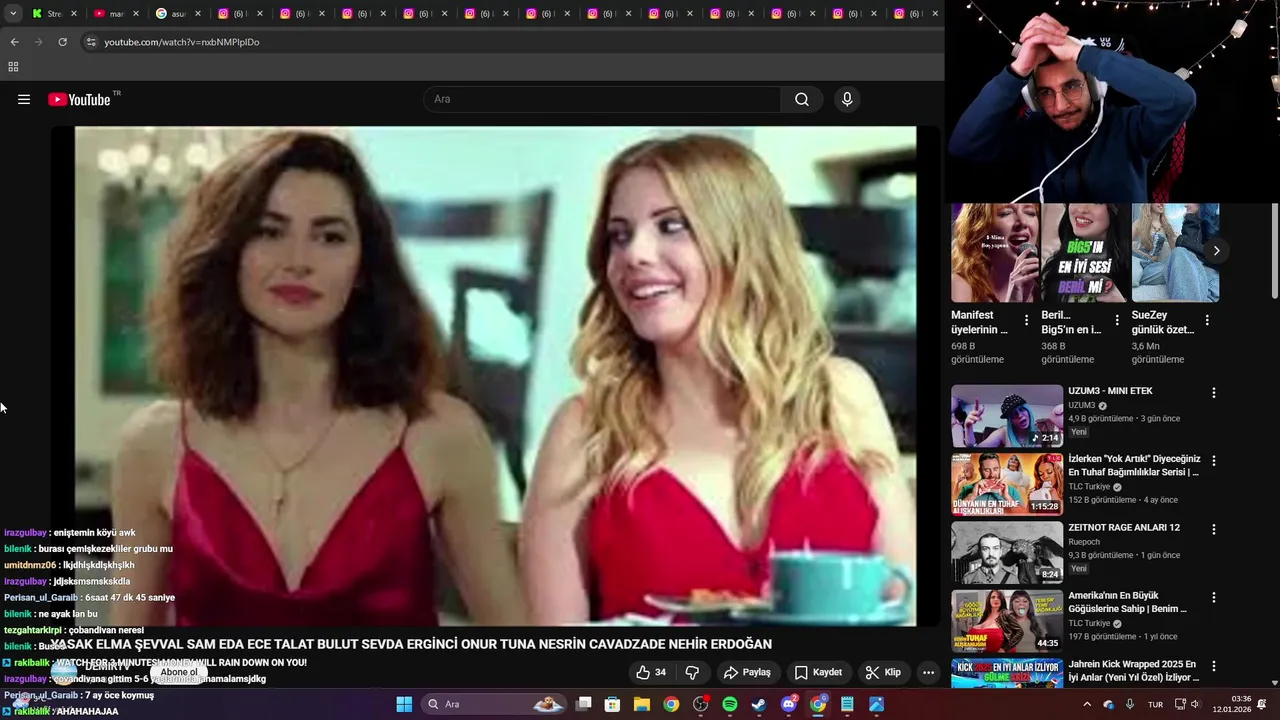1280x720 pixels.
Task: Open more actions ellipsis under the video
Action: (928, 672)
